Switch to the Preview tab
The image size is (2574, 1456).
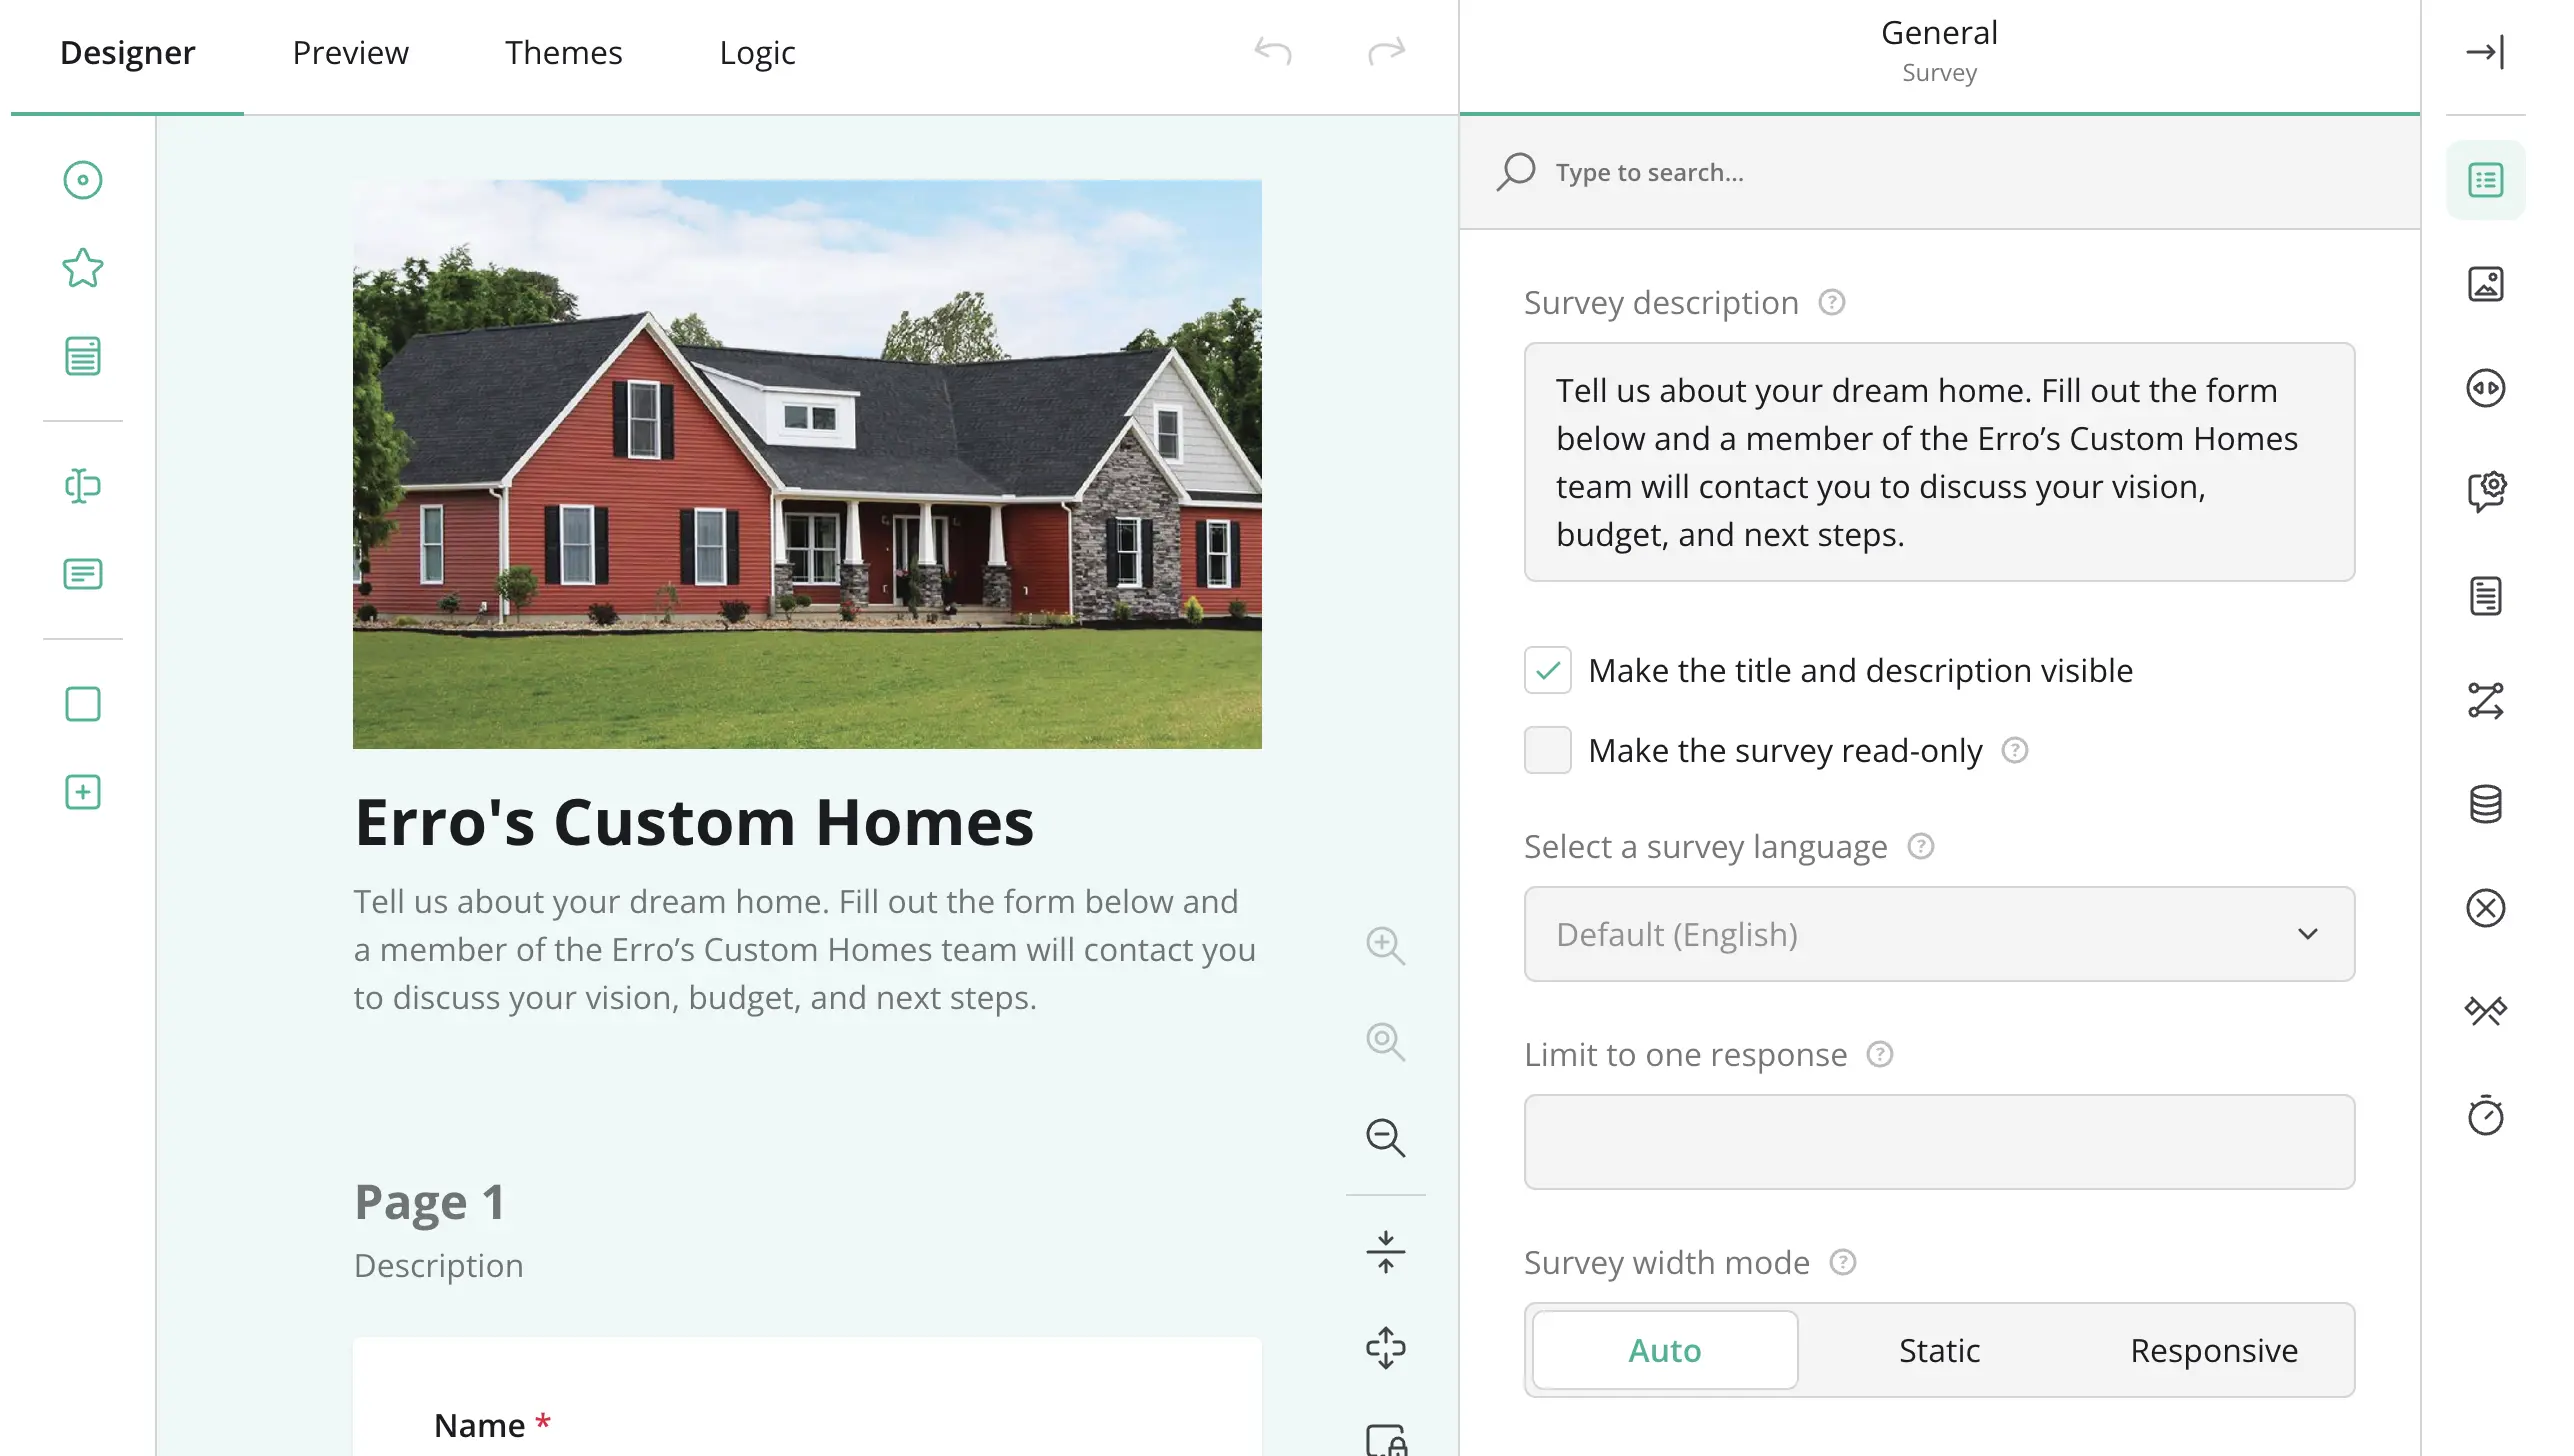(350, 52)
